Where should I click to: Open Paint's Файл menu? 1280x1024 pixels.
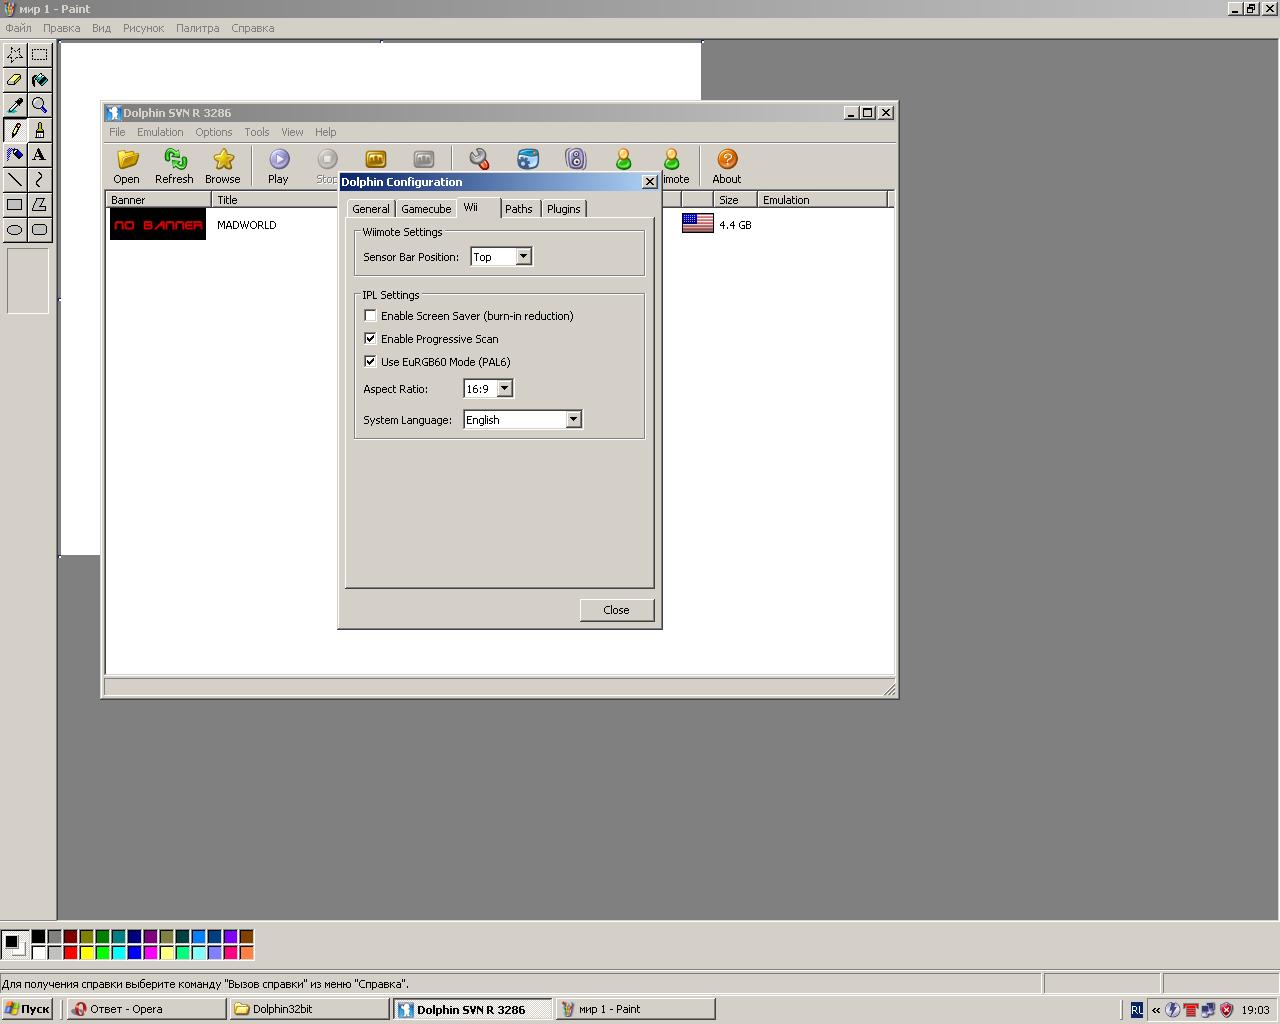(18, 28)
